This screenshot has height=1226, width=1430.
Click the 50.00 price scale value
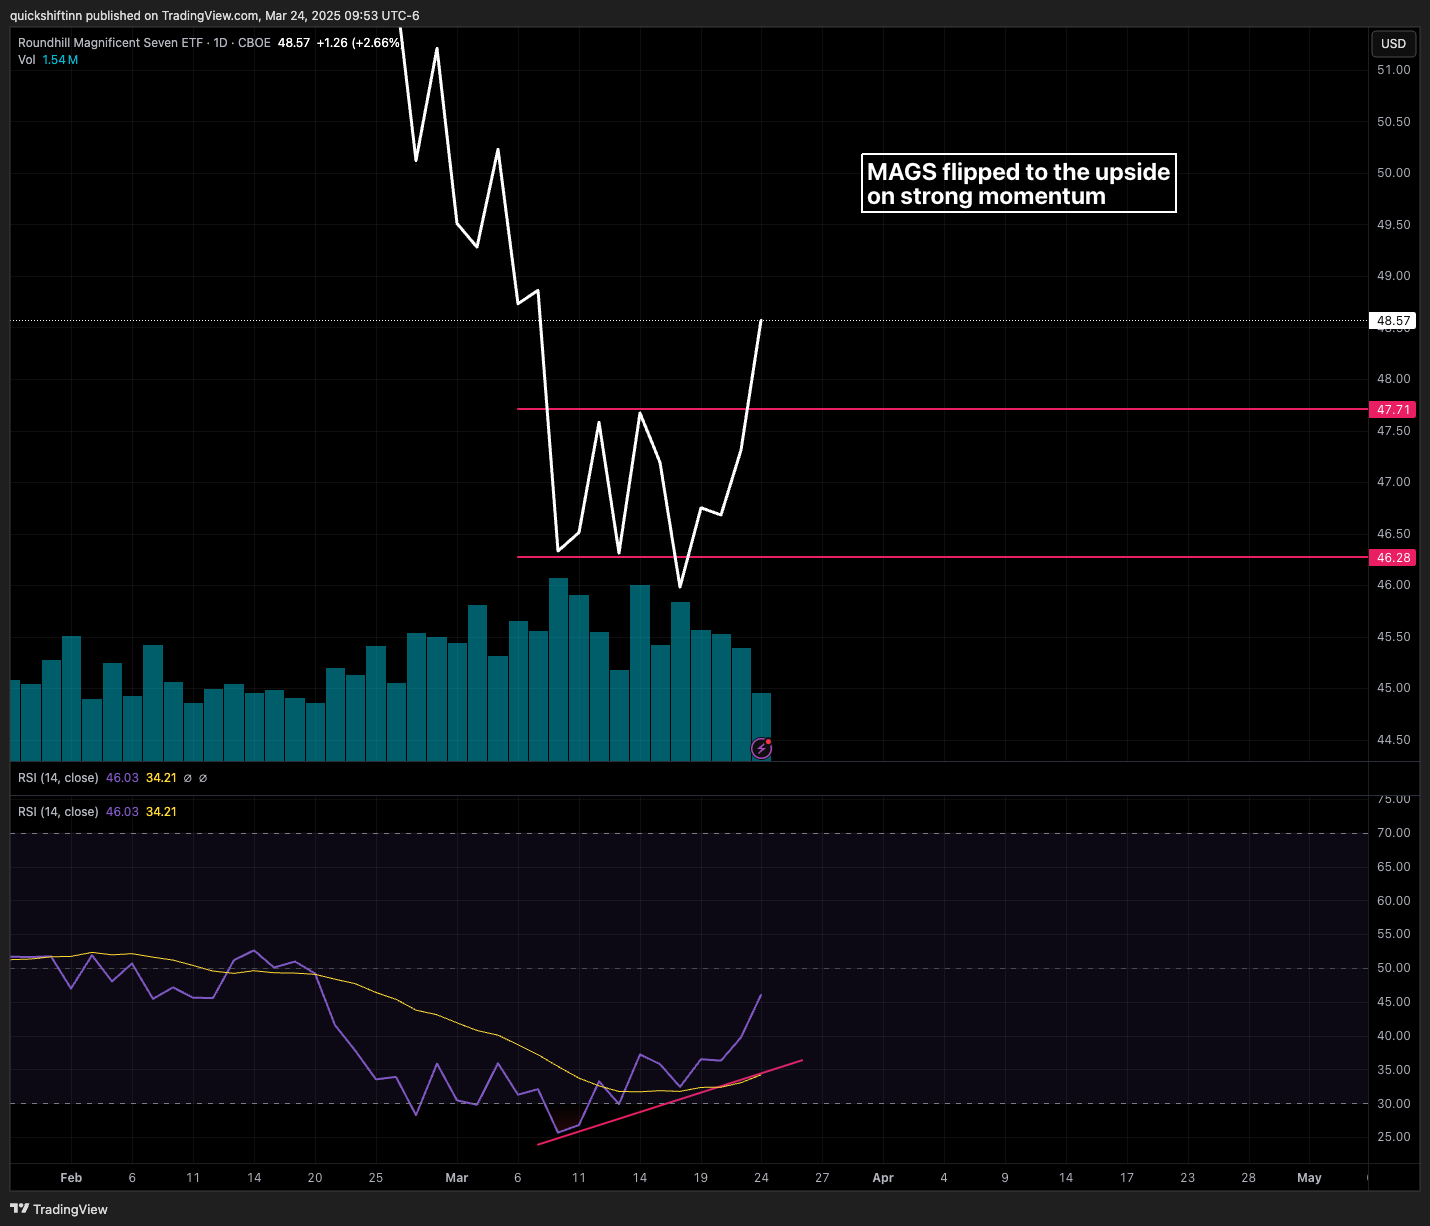pos(1393,173)
